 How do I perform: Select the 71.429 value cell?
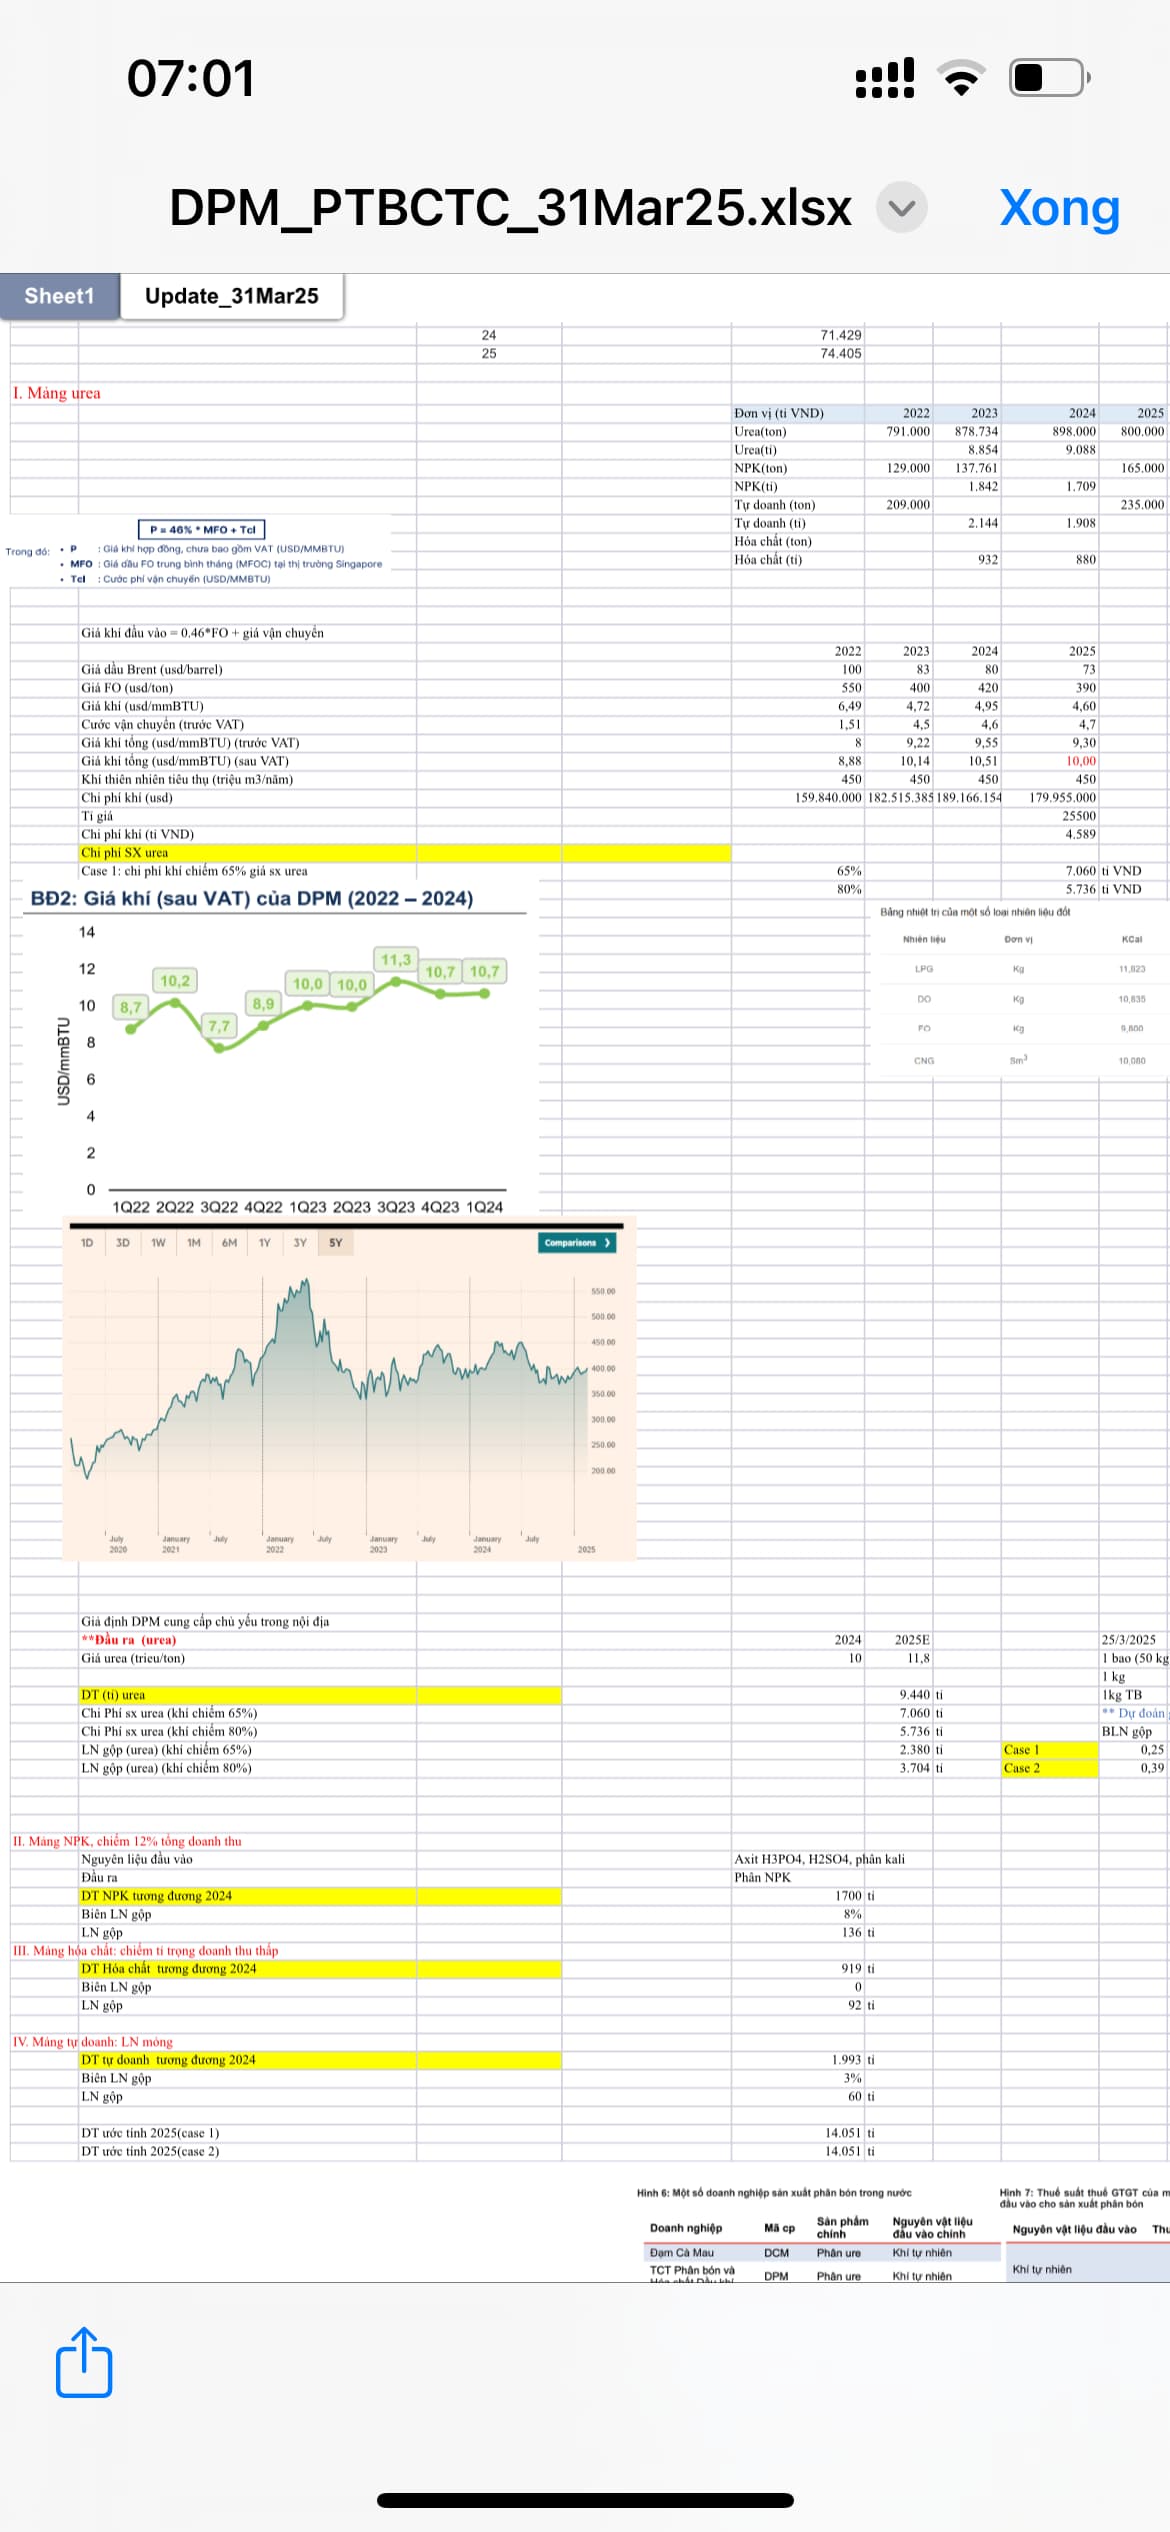click(841, 335)
